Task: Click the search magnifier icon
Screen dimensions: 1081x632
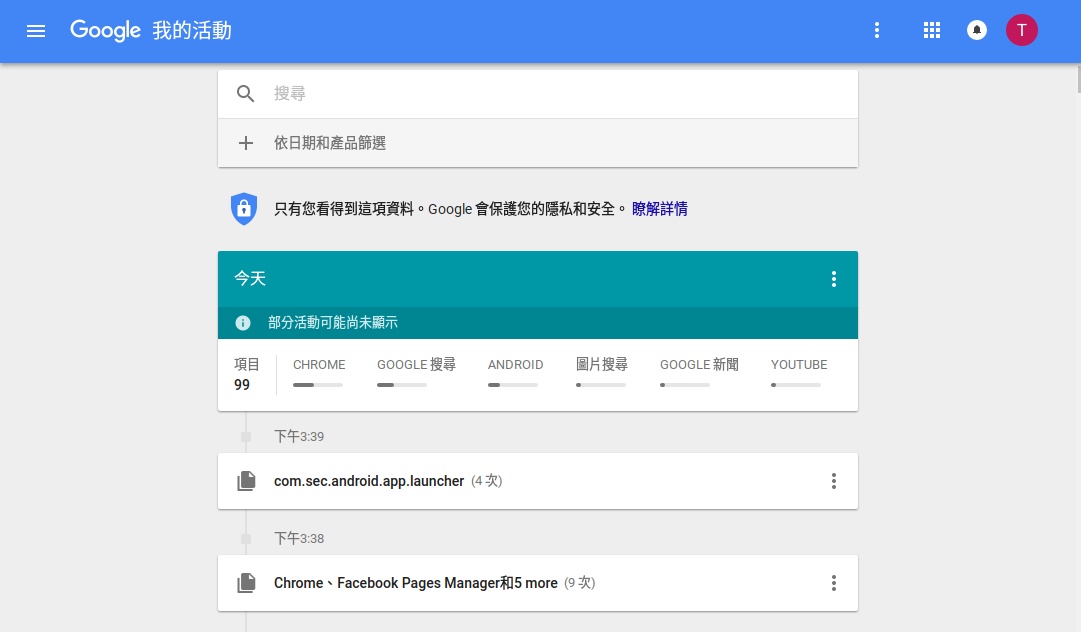Action: 246,94
